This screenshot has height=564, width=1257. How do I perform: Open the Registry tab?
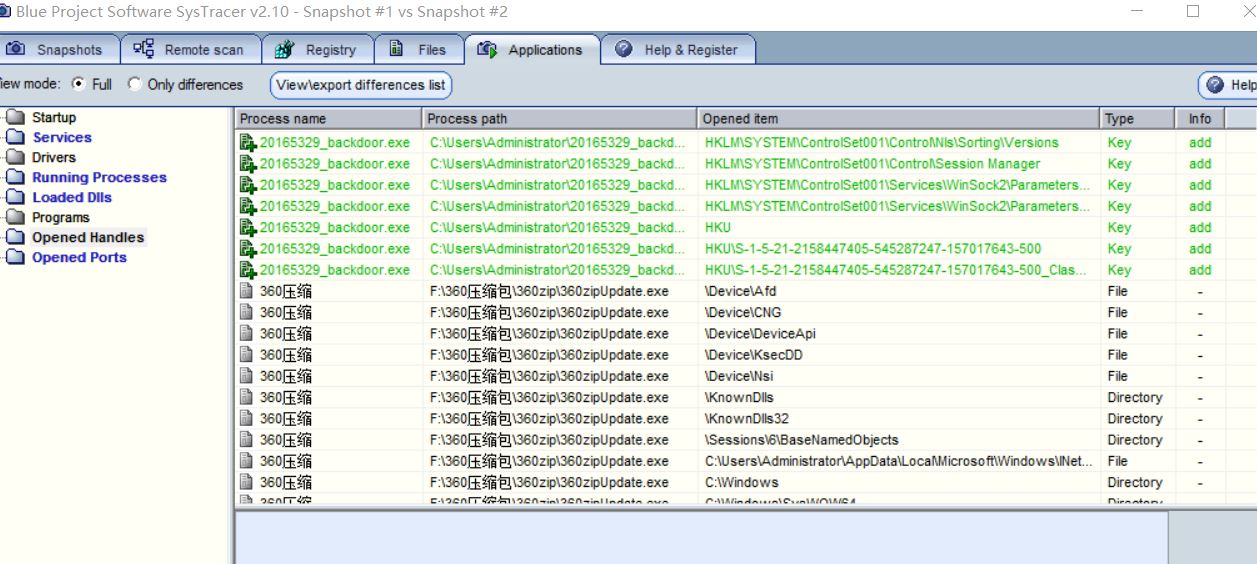[x=318, y=50]
